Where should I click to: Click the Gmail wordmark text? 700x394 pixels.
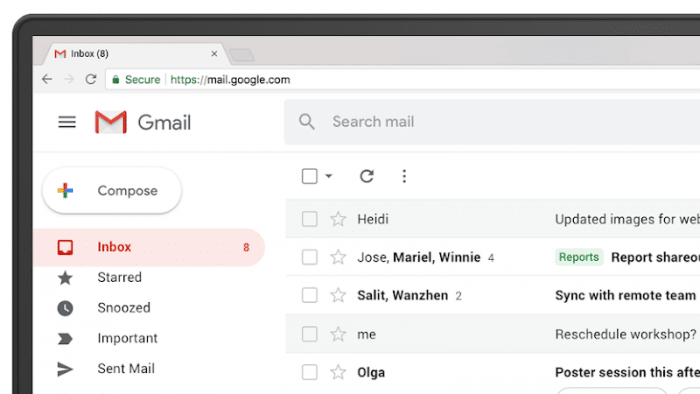(x=164, y=122)
